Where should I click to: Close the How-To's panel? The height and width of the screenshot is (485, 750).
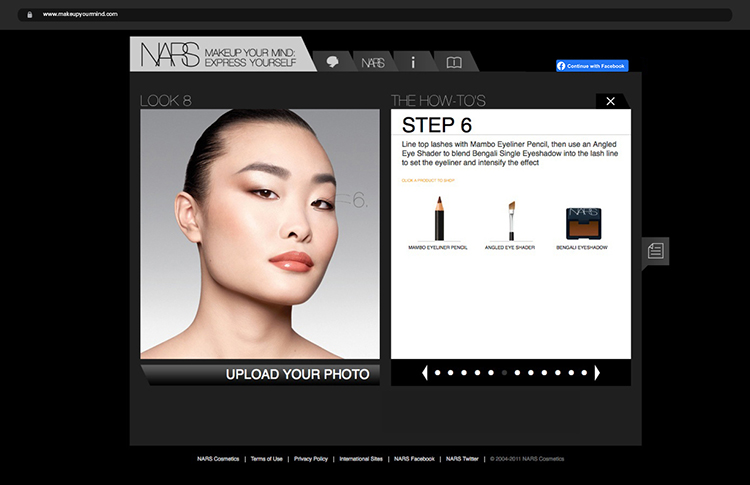point(610,101)
